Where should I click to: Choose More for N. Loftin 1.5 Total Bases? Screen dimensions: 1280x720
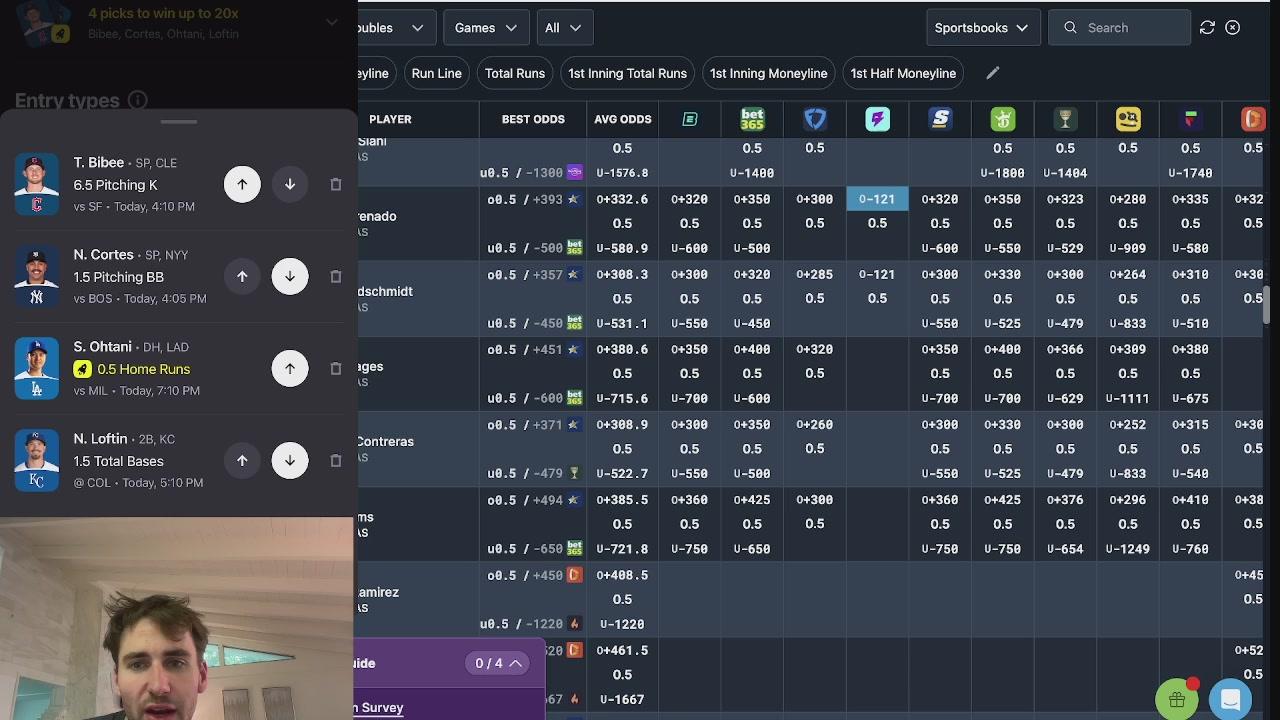click(242, 460)
